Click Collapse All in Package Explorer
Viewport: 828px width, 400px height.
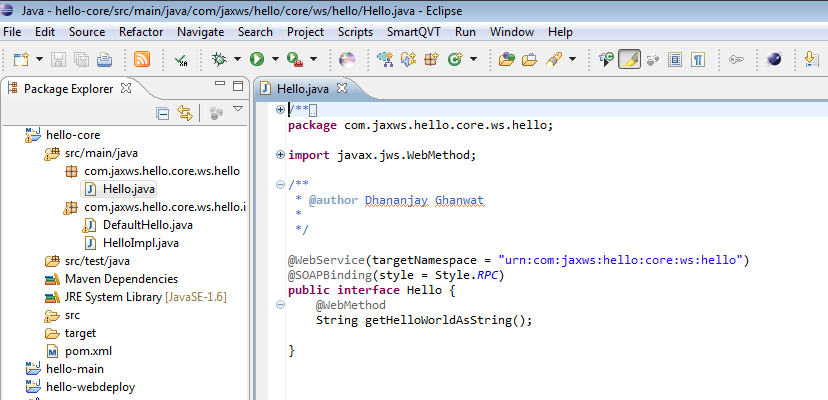click(x=163, y=113)
